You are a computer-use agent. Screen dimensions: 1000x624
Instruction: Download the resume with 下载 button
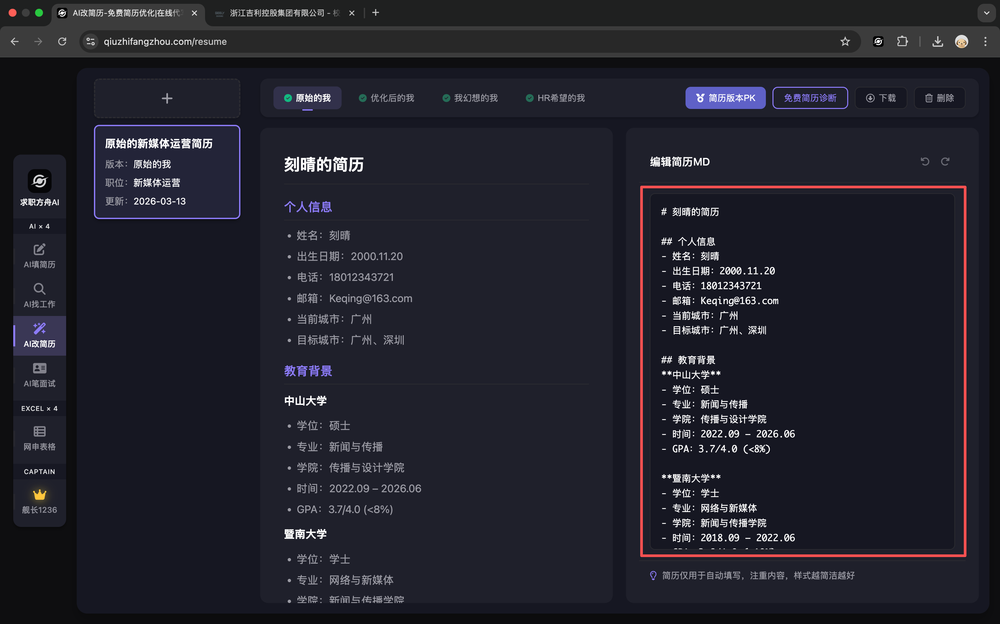click(881, 98)
